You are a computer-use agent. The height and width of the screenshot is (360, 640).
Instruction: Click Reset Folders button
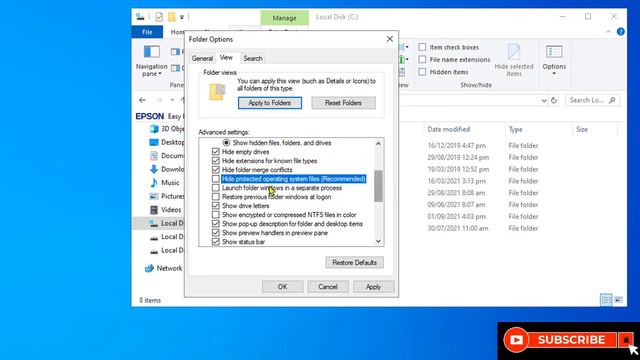pyautogui.click(x=343, y=103)
